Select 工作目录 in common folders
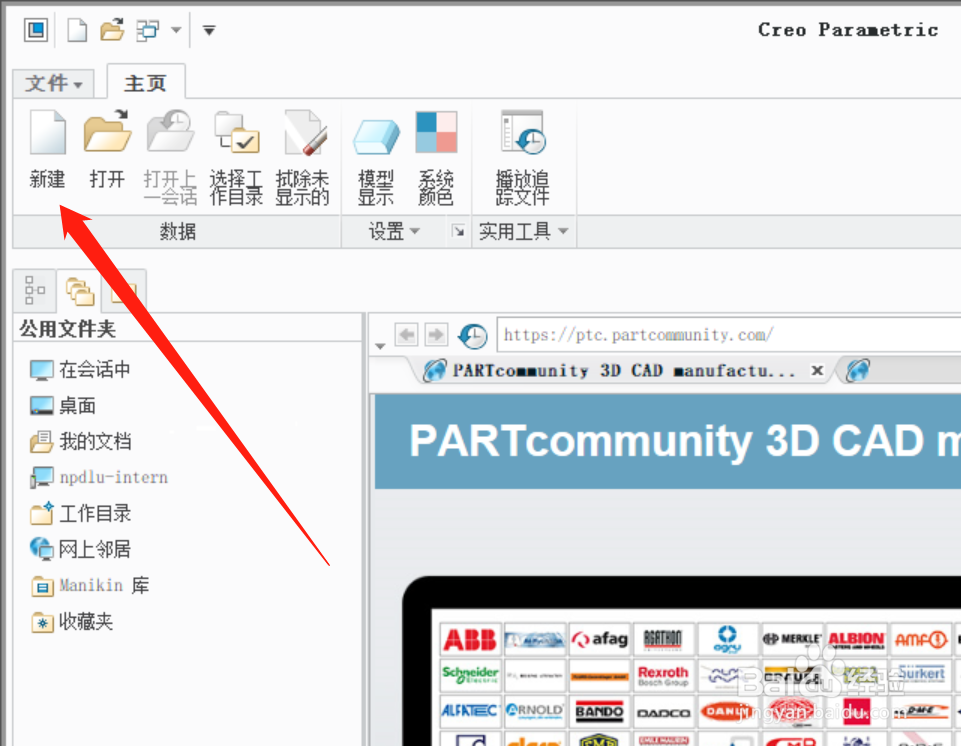 [x=80, y=513]
